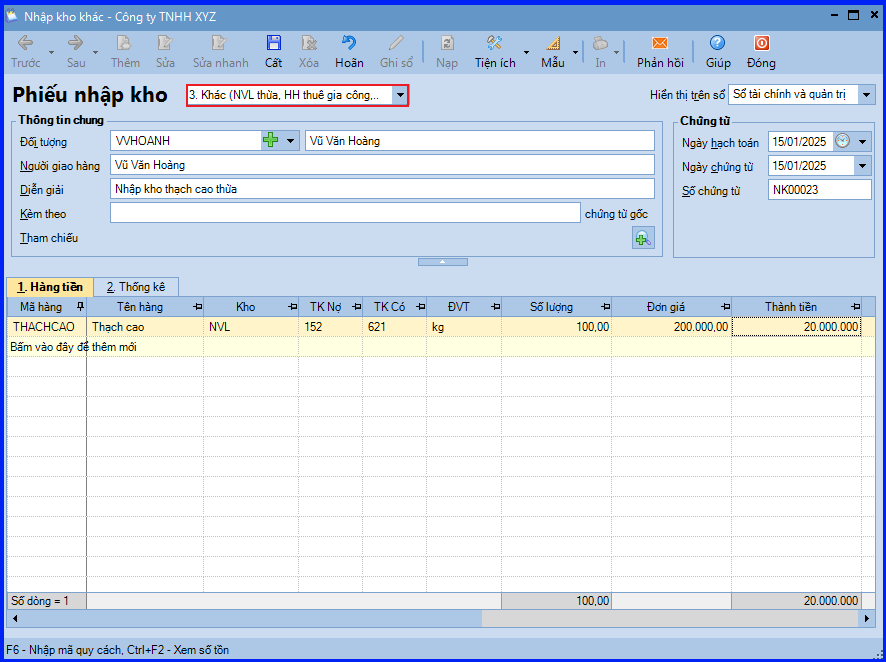This screenshot has height=662, width=886.
Task: Switch to the Thống kê tab
Action: coord(136,287)
